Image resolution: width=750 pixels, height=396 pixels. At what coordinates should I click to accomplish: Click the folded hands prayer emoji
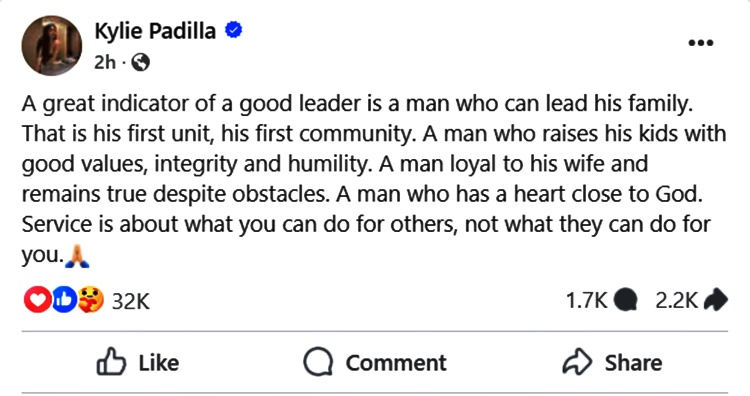tap(77, 256)
